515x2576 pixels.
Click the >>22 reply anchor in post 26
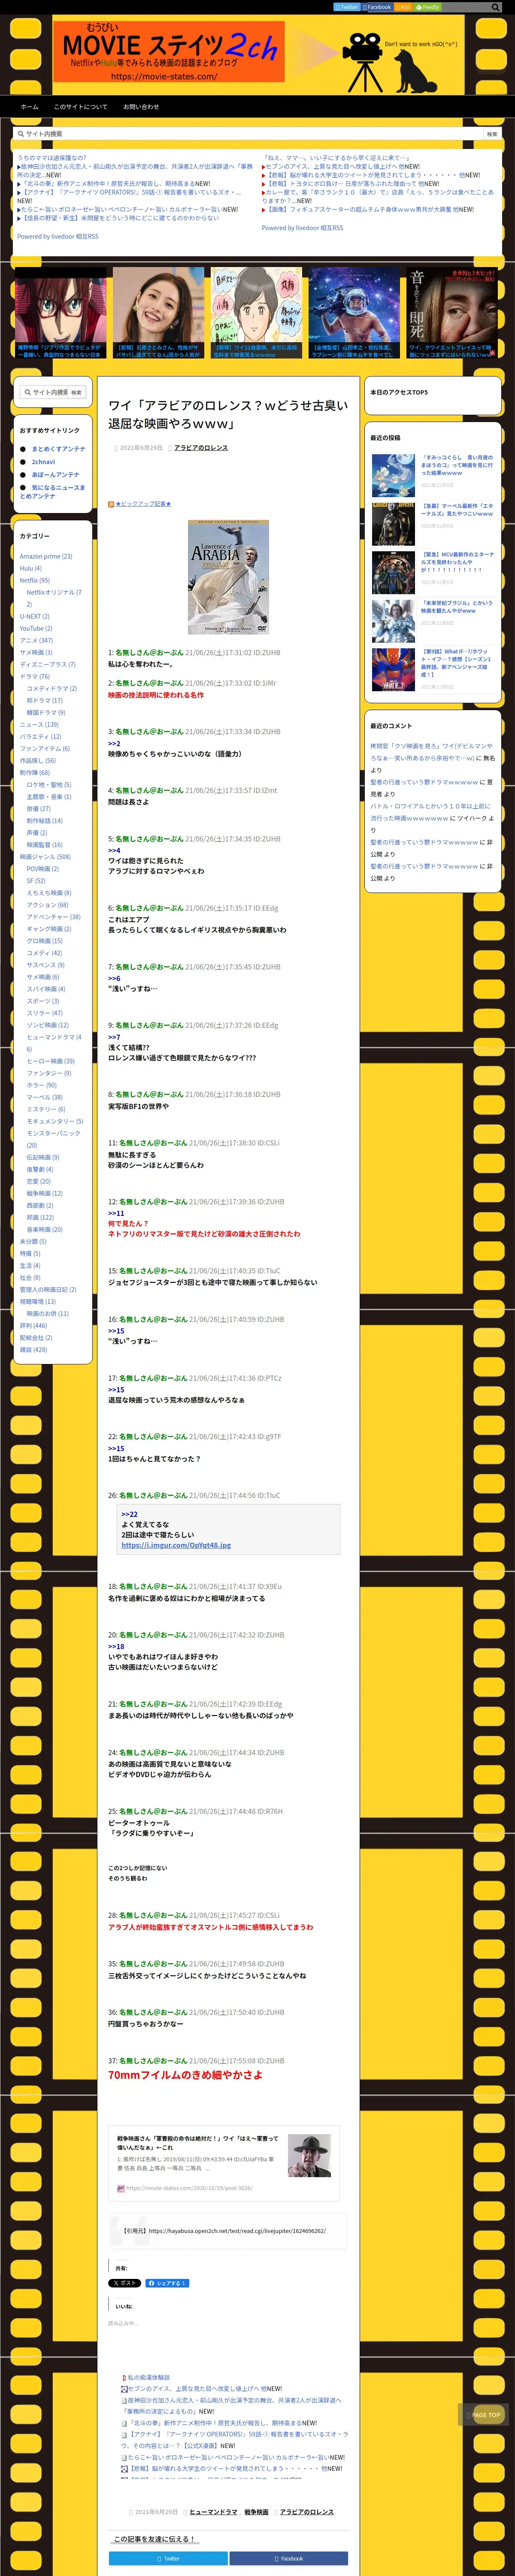(129, 1514)
